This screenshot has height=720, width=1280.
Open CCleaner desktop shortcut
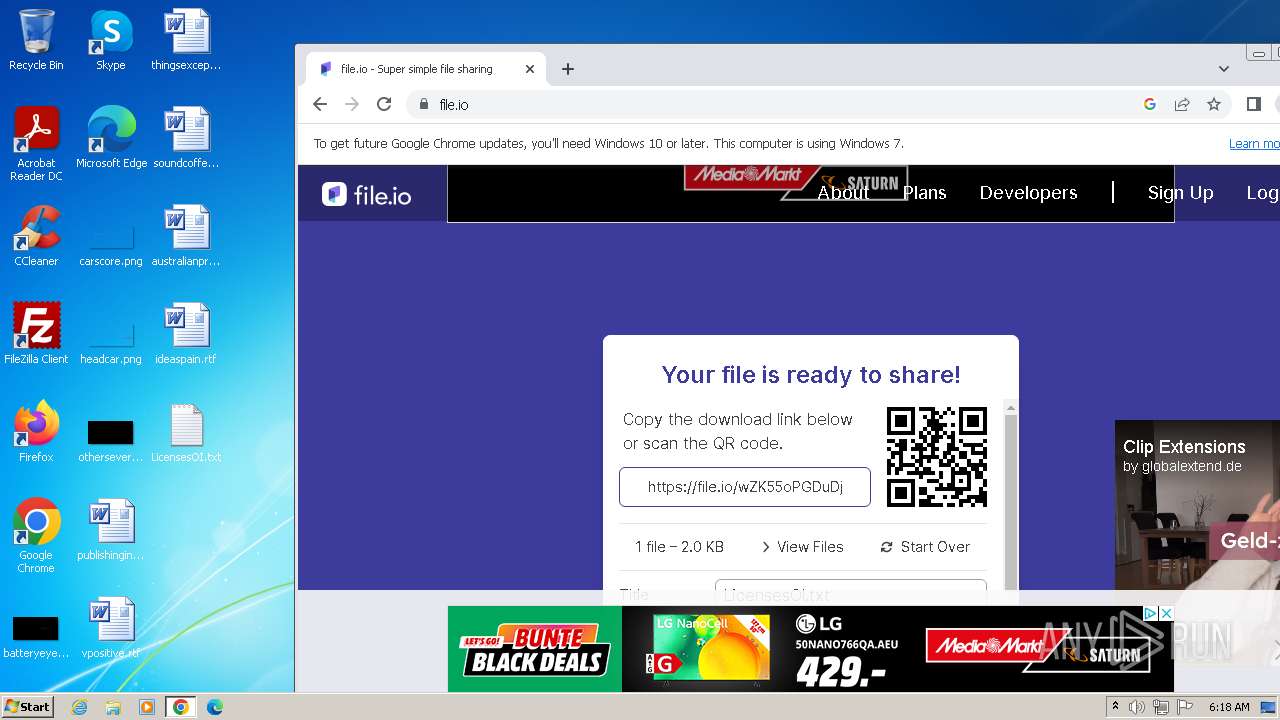coord(36,236)
